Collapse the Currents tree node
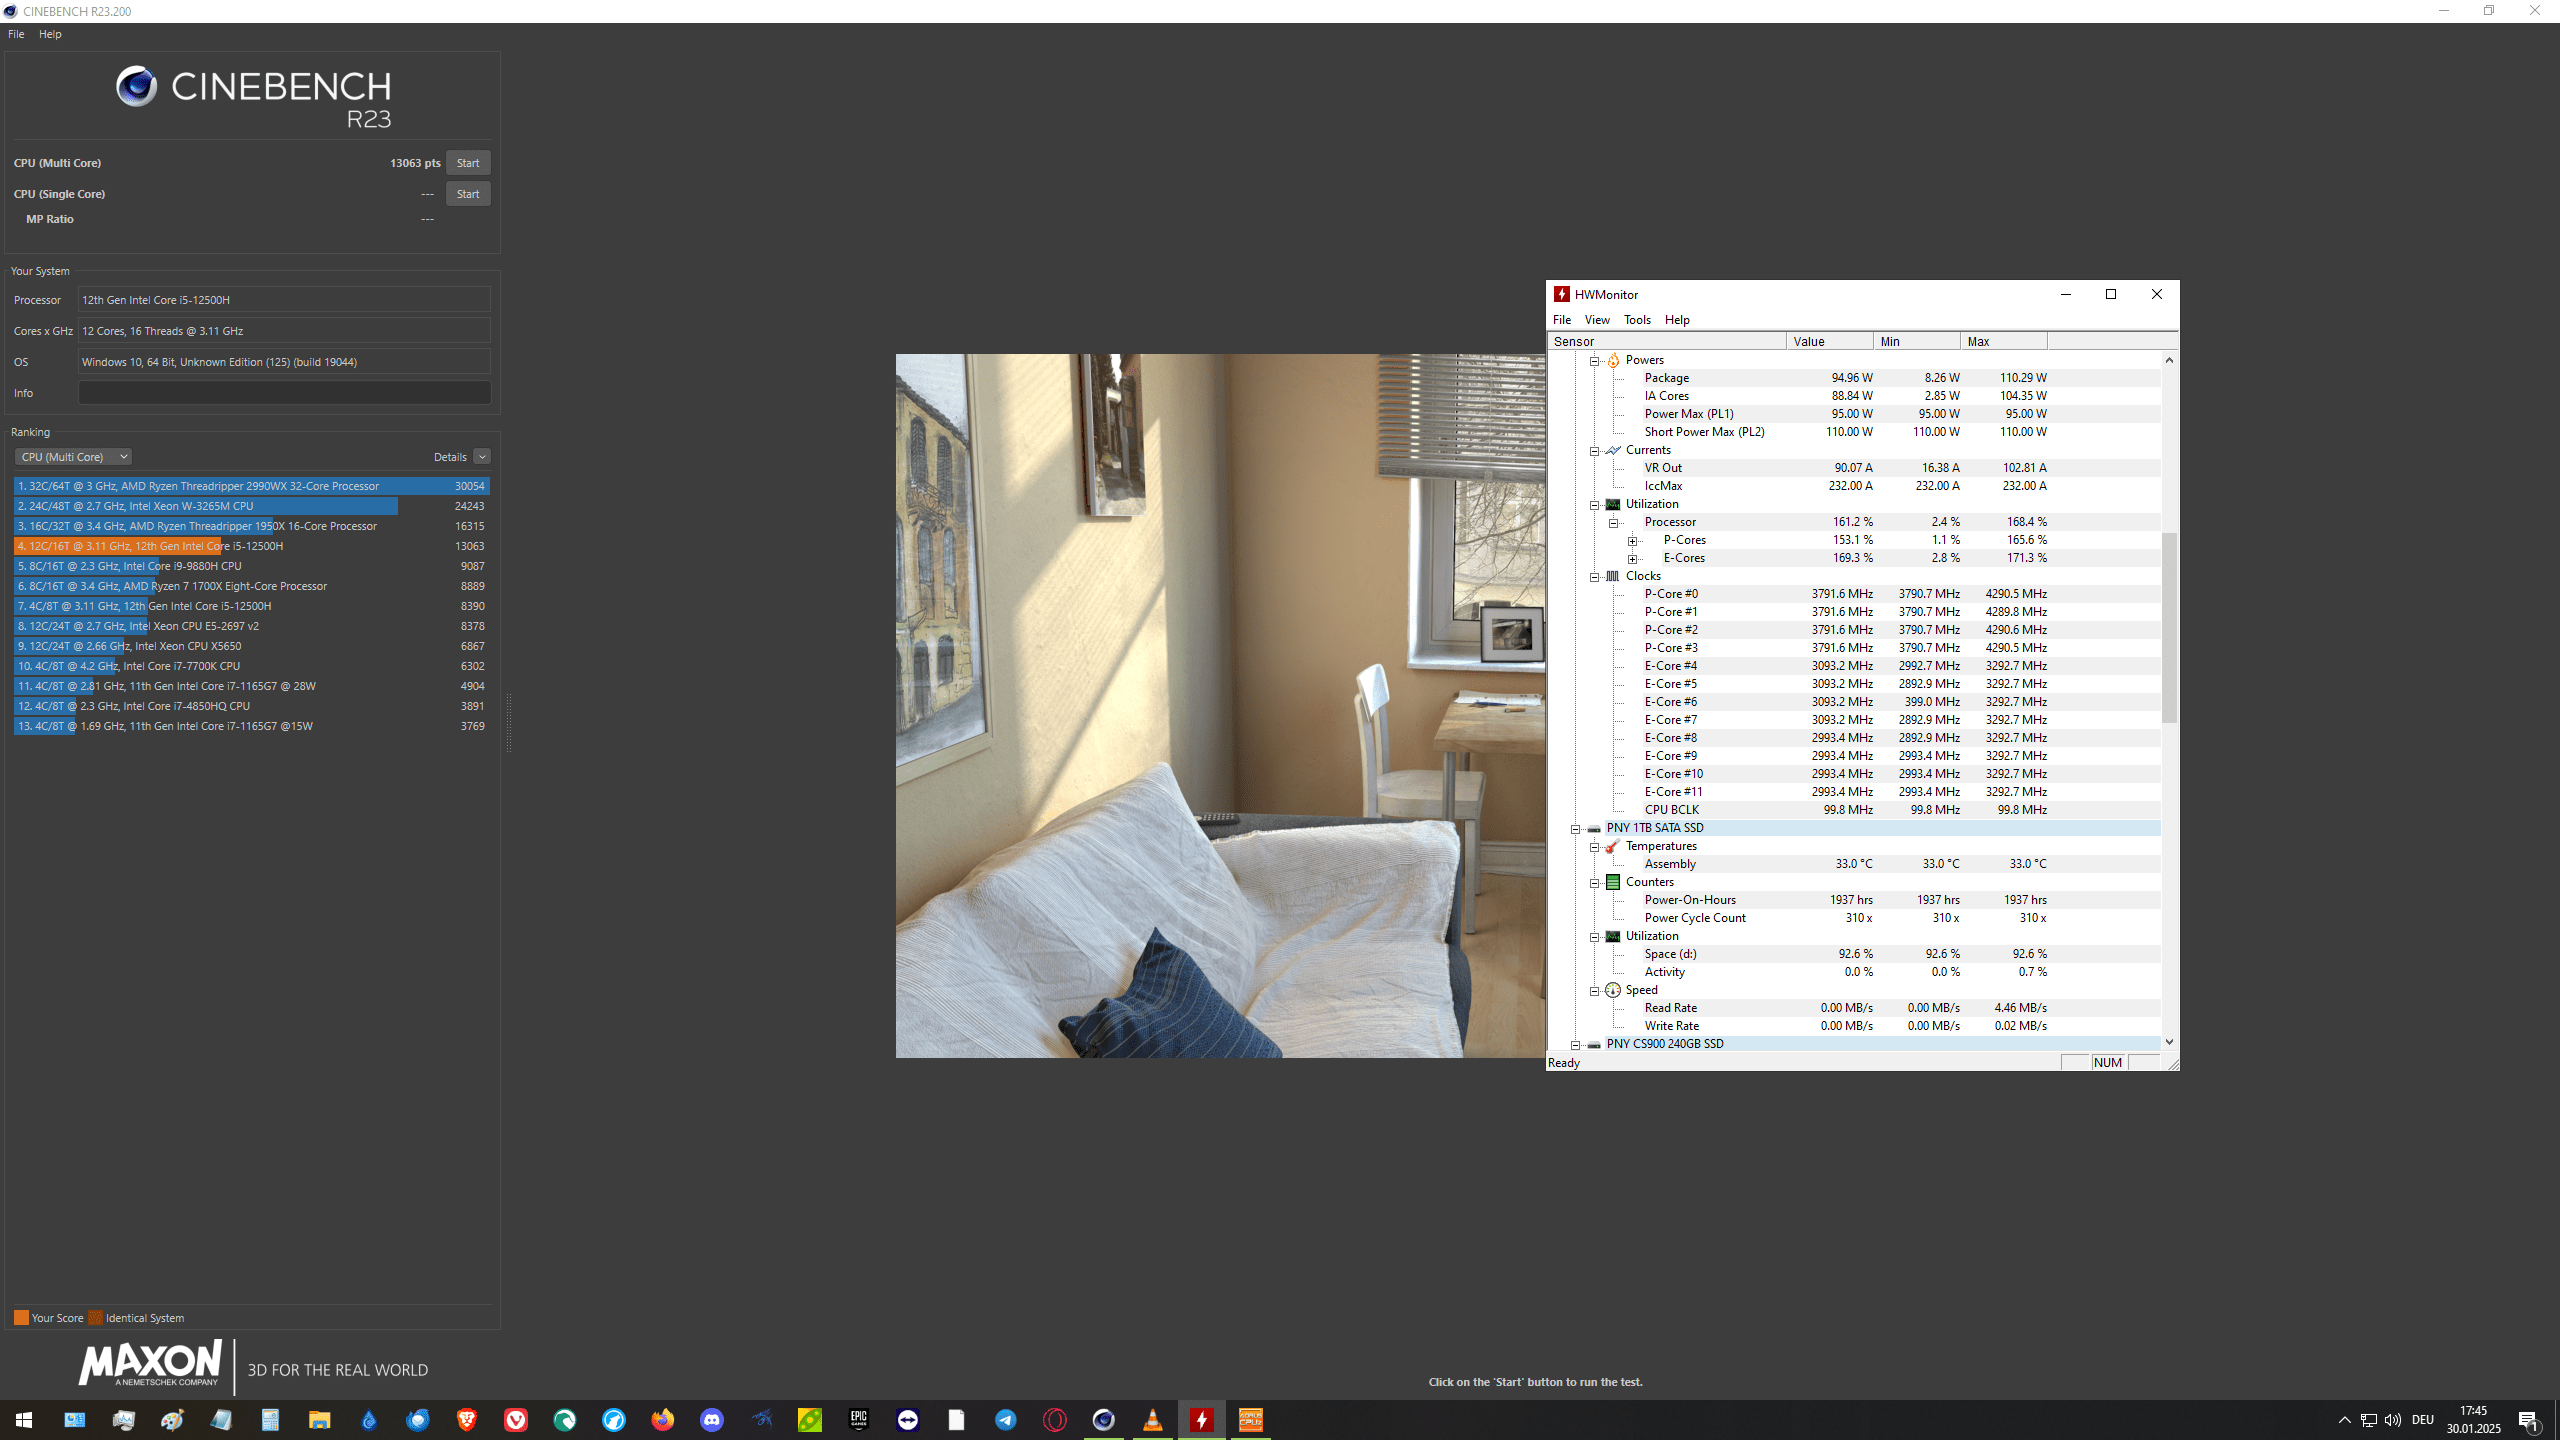The height and width of the screenshot is (1440, 2560). (1595, 451)
